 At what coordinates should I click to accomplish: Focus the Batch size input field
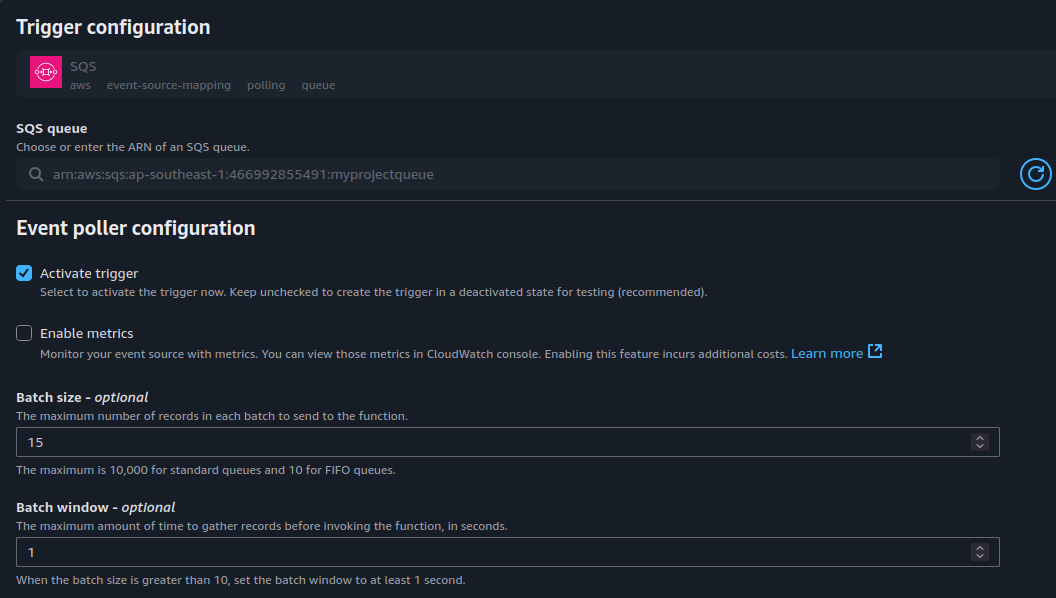coord(490,442)
